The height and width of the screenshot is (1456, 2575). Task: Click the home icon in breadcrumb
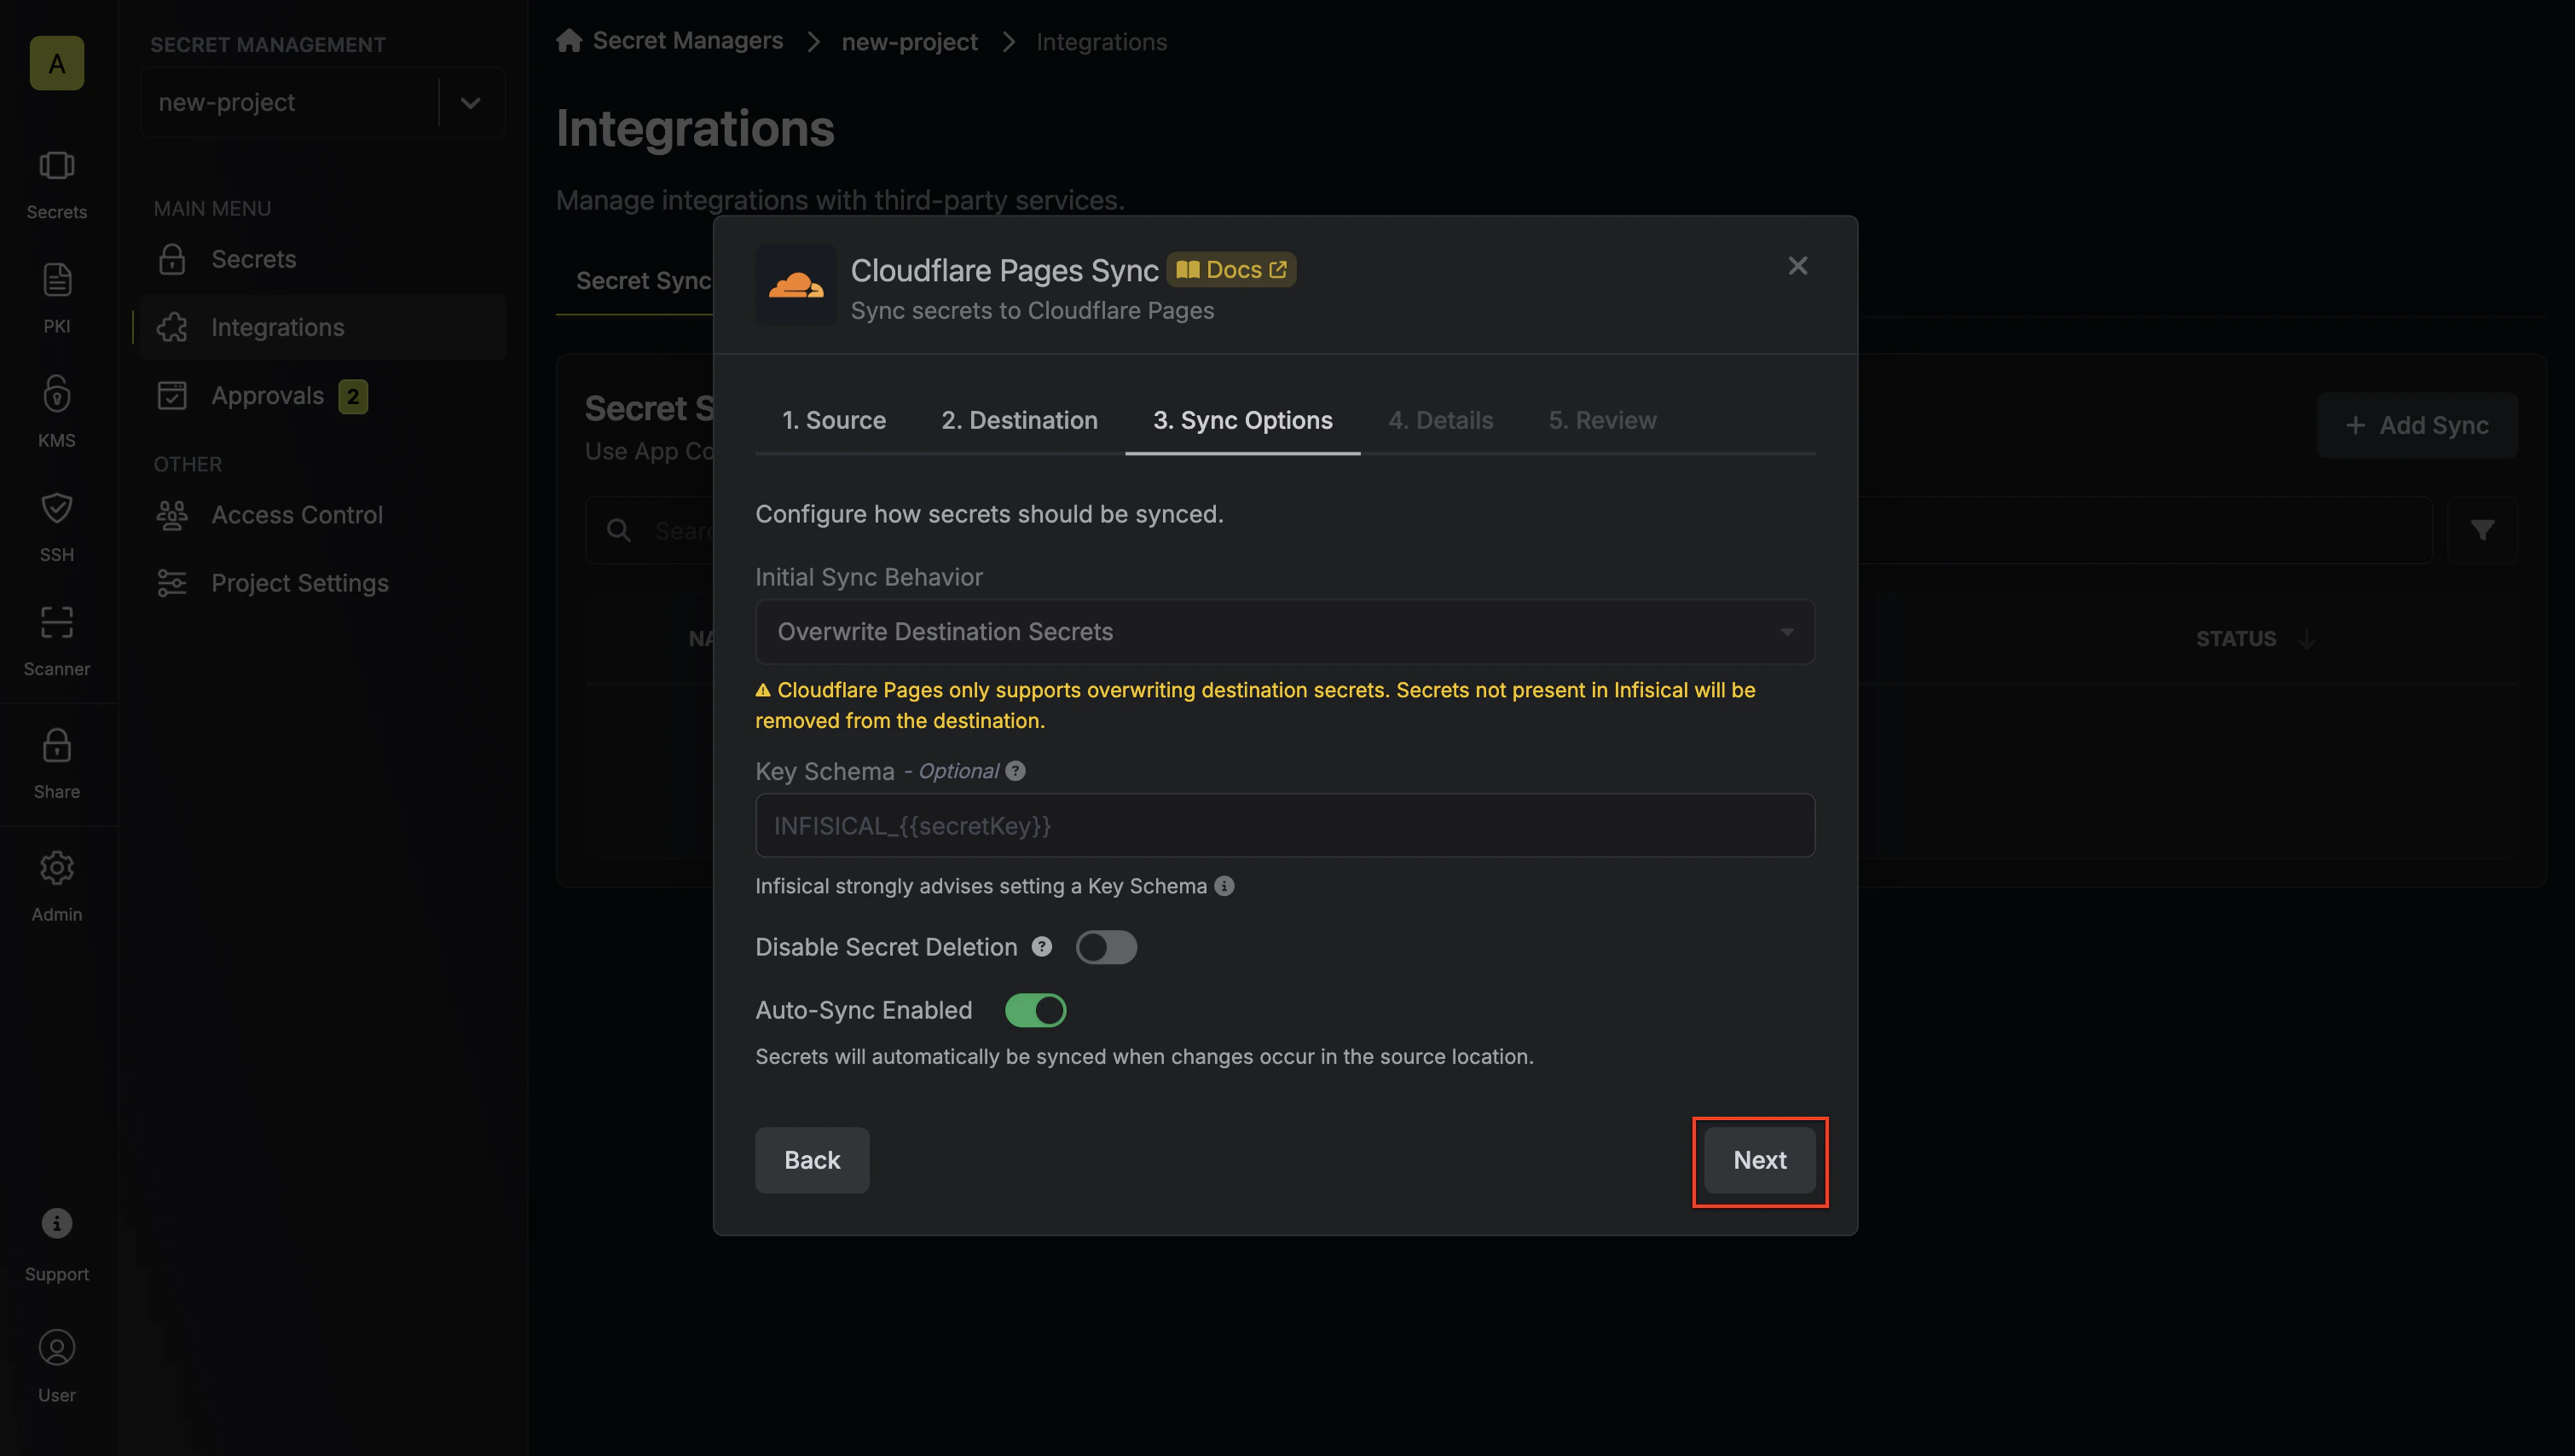569,41
